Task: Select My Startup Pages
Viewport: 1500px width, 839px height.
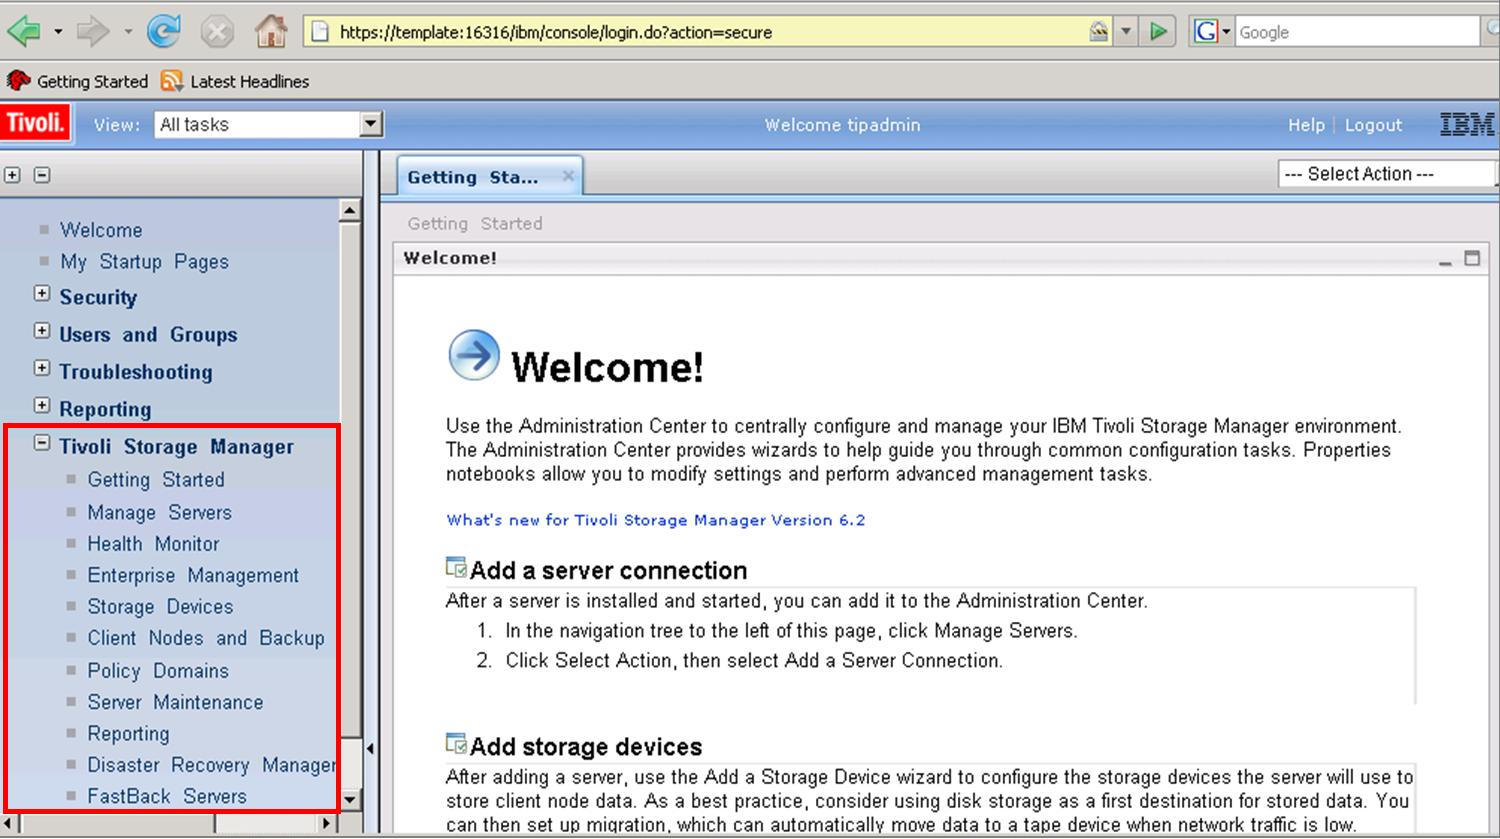Action: [144, 262]
